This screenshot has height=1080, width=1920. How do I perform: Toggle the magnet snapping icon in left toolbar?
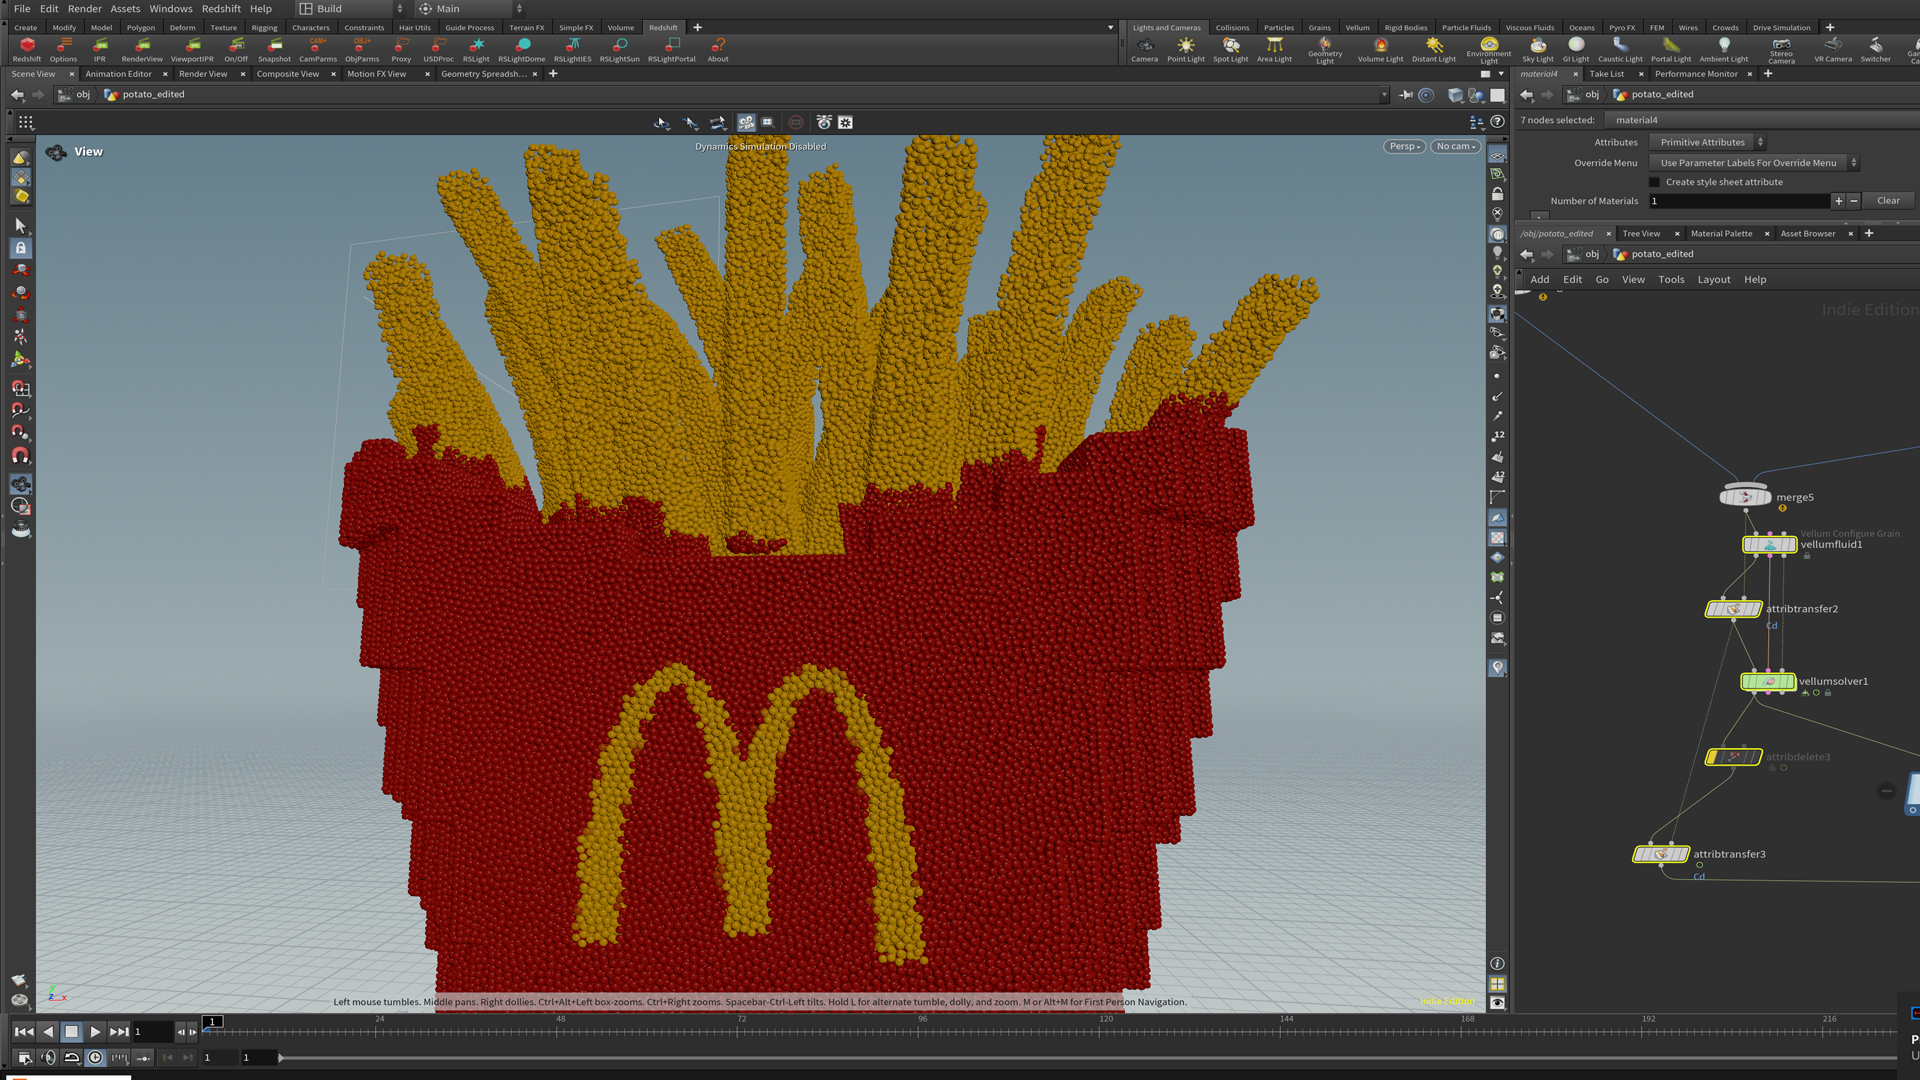point(20,456)
